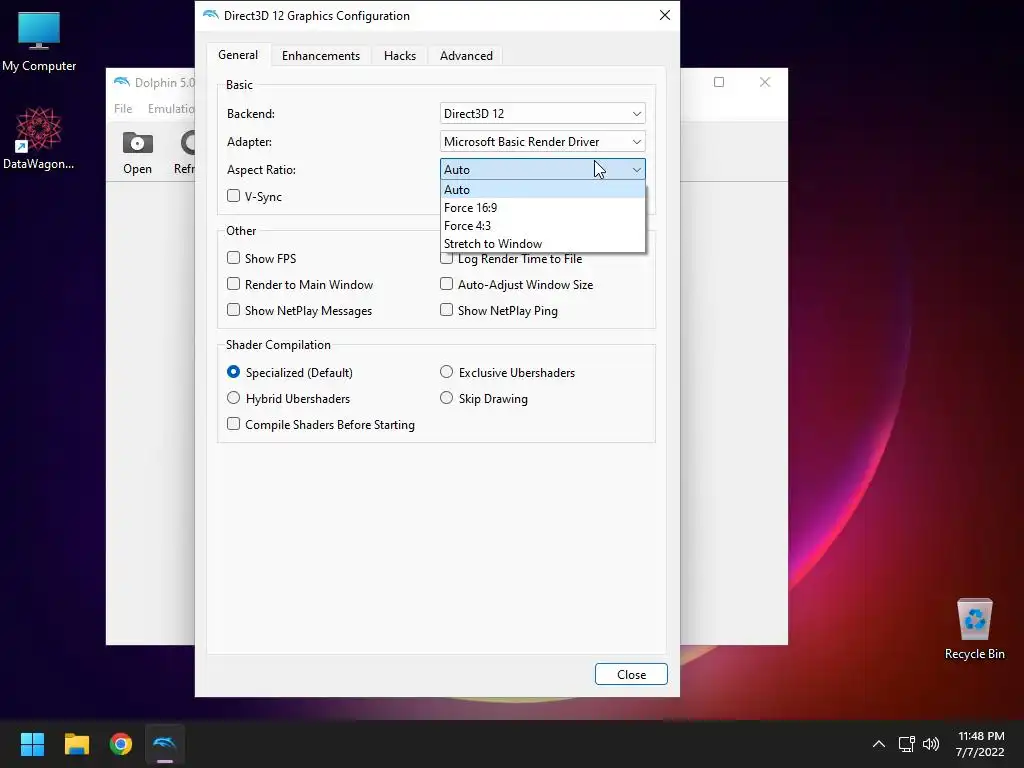Select the Dolphin emulator taskbar icon

coord(165,744)
